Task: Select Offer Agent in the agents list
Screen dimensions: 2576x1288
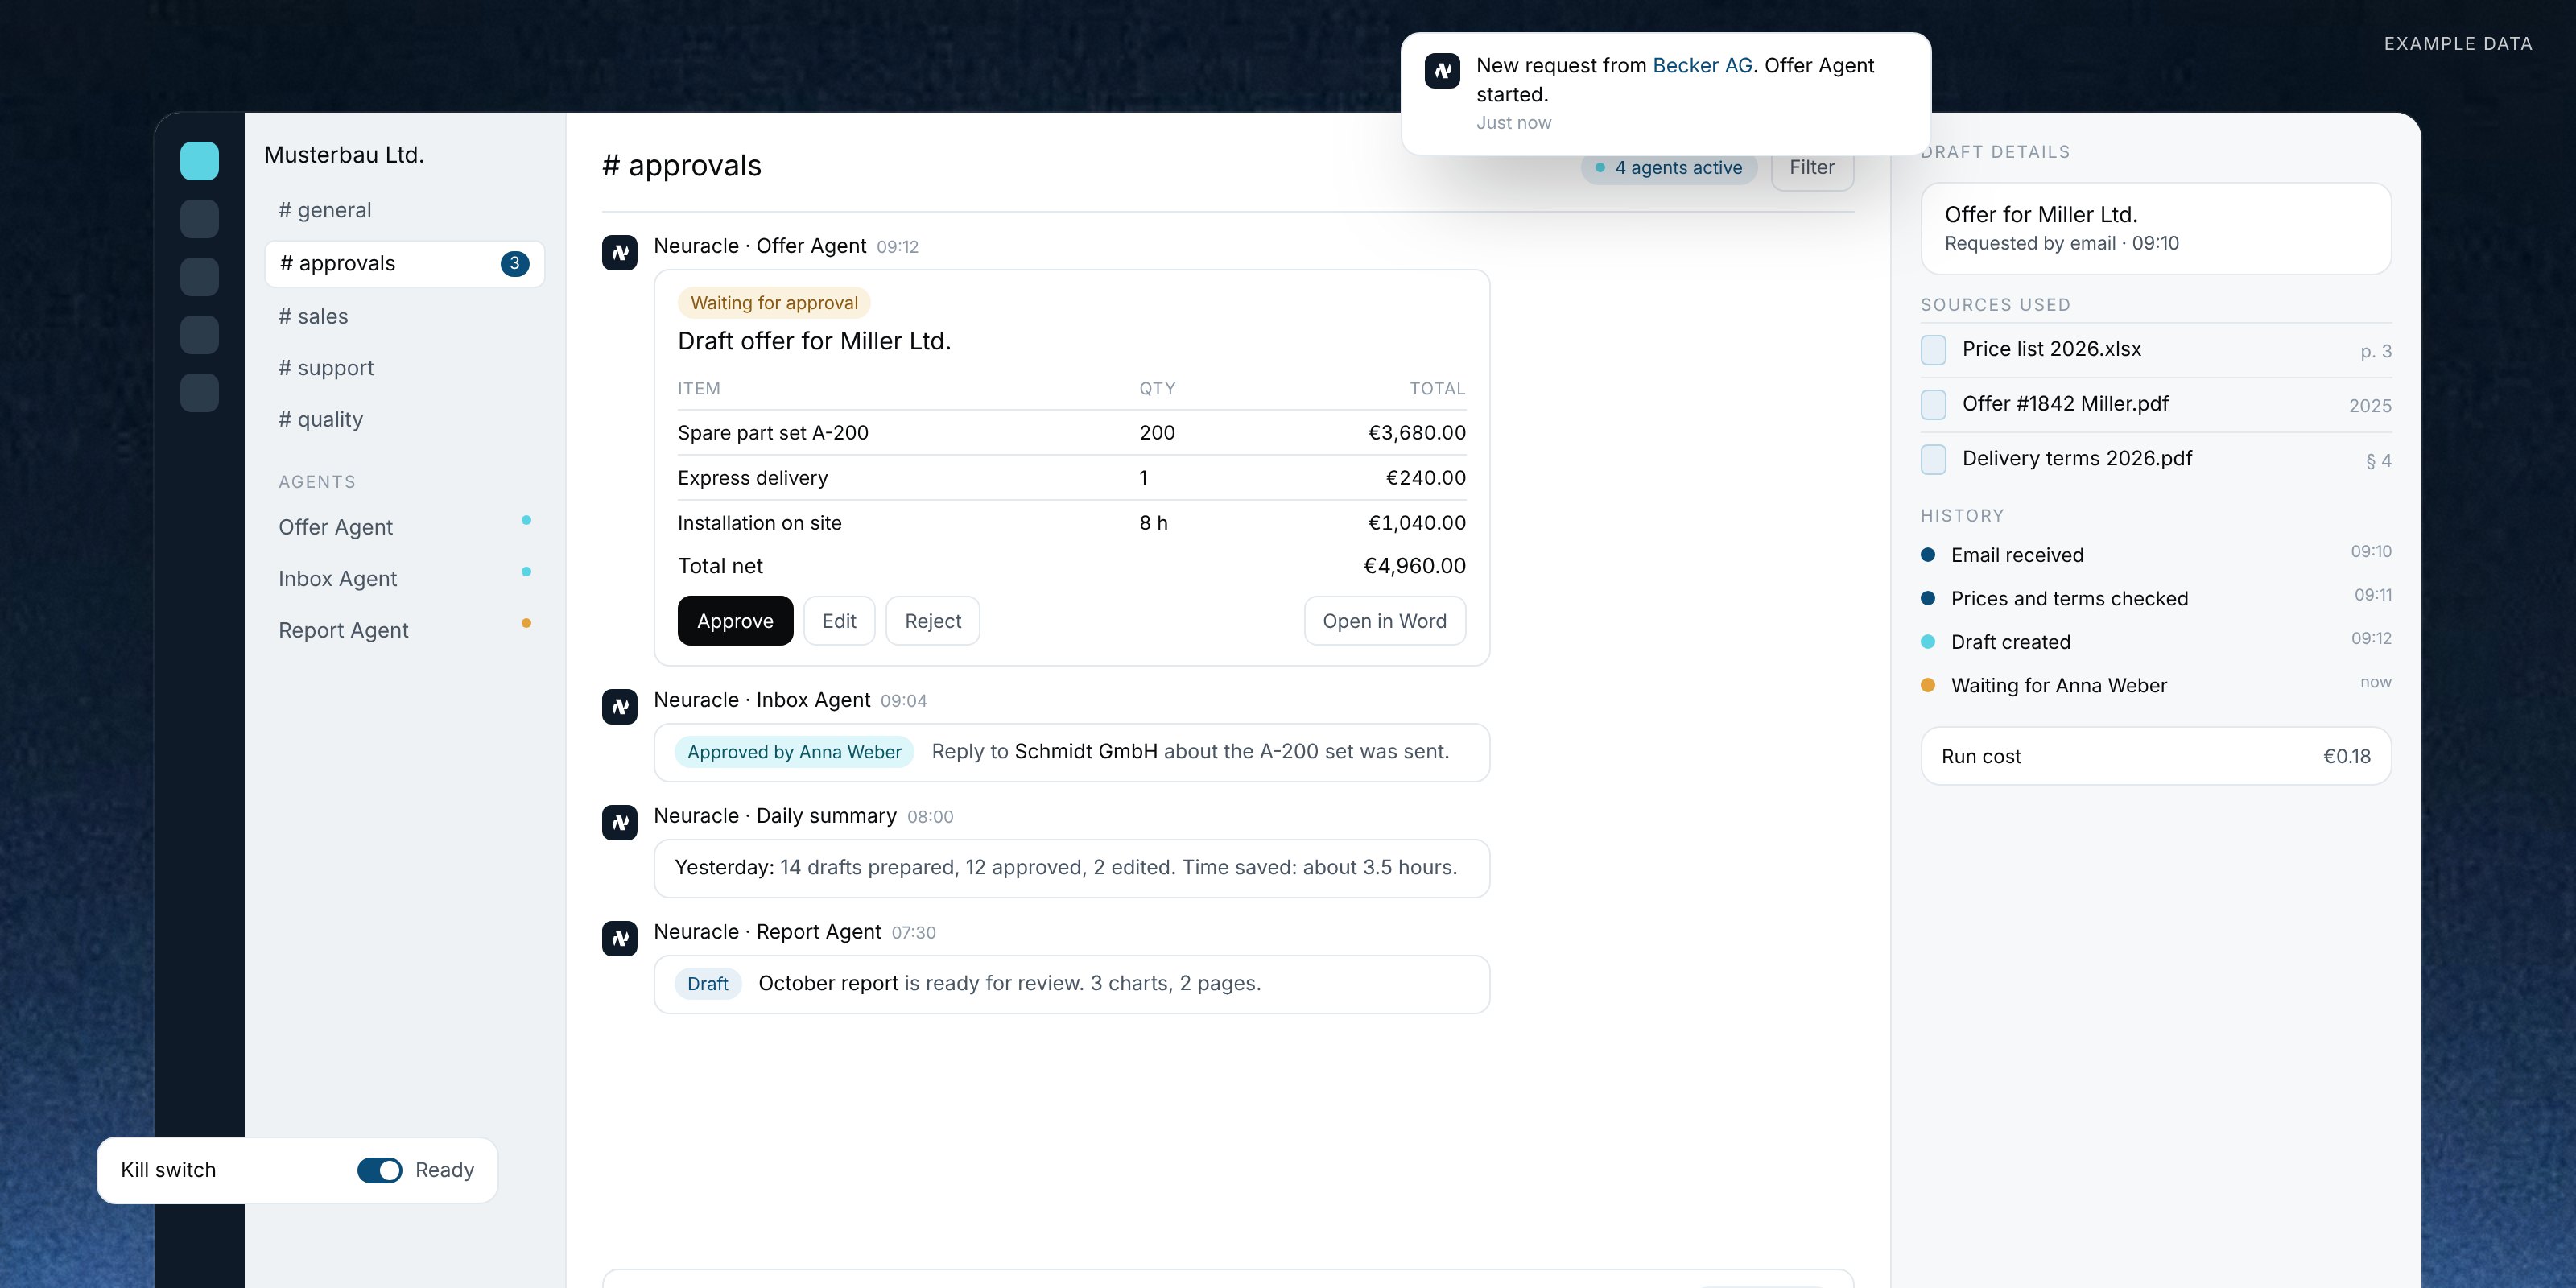Action: pyautogui.click(x=404, y=527)
